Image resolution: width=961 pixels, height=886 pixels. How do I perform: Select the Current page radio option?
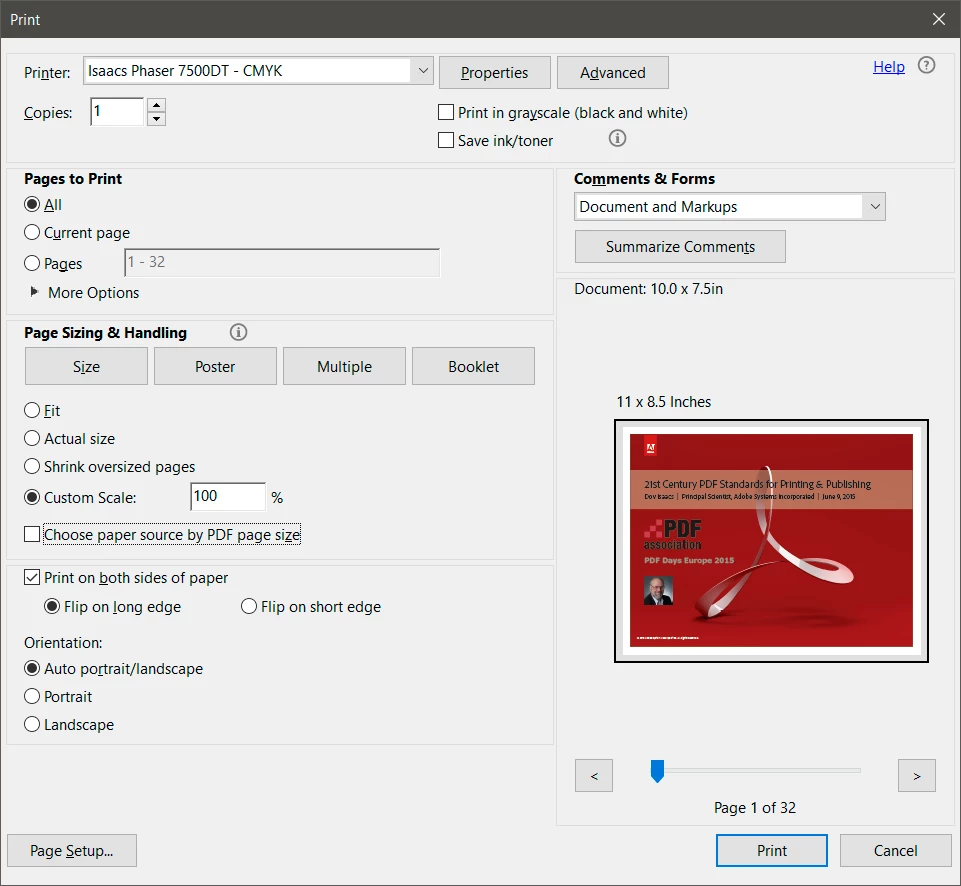(32, 232)
